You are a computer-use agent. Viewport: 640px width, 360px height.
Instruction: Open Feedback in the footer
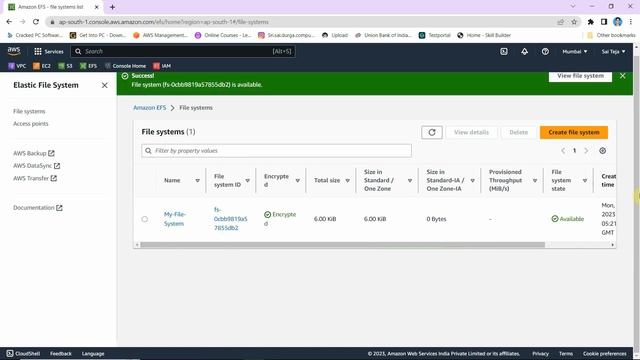click(61, 353)
